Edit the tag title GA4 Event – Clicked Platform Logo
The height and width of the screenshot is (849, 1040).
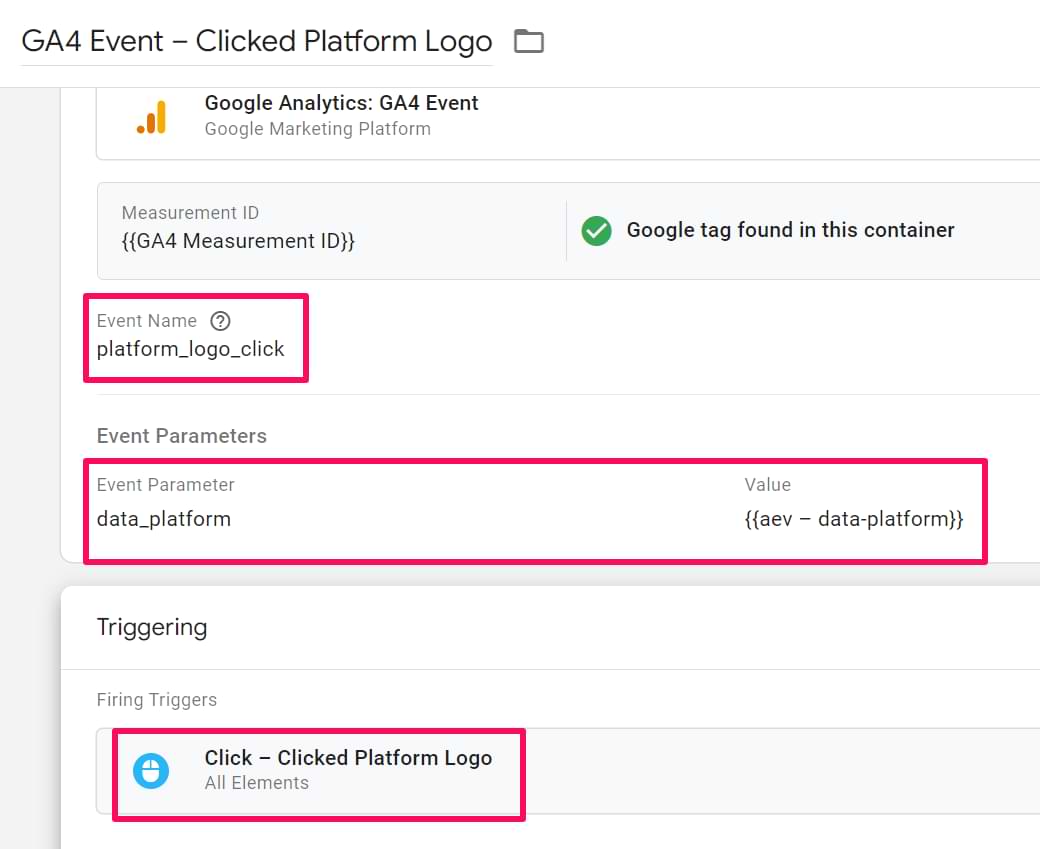[256, 42]
